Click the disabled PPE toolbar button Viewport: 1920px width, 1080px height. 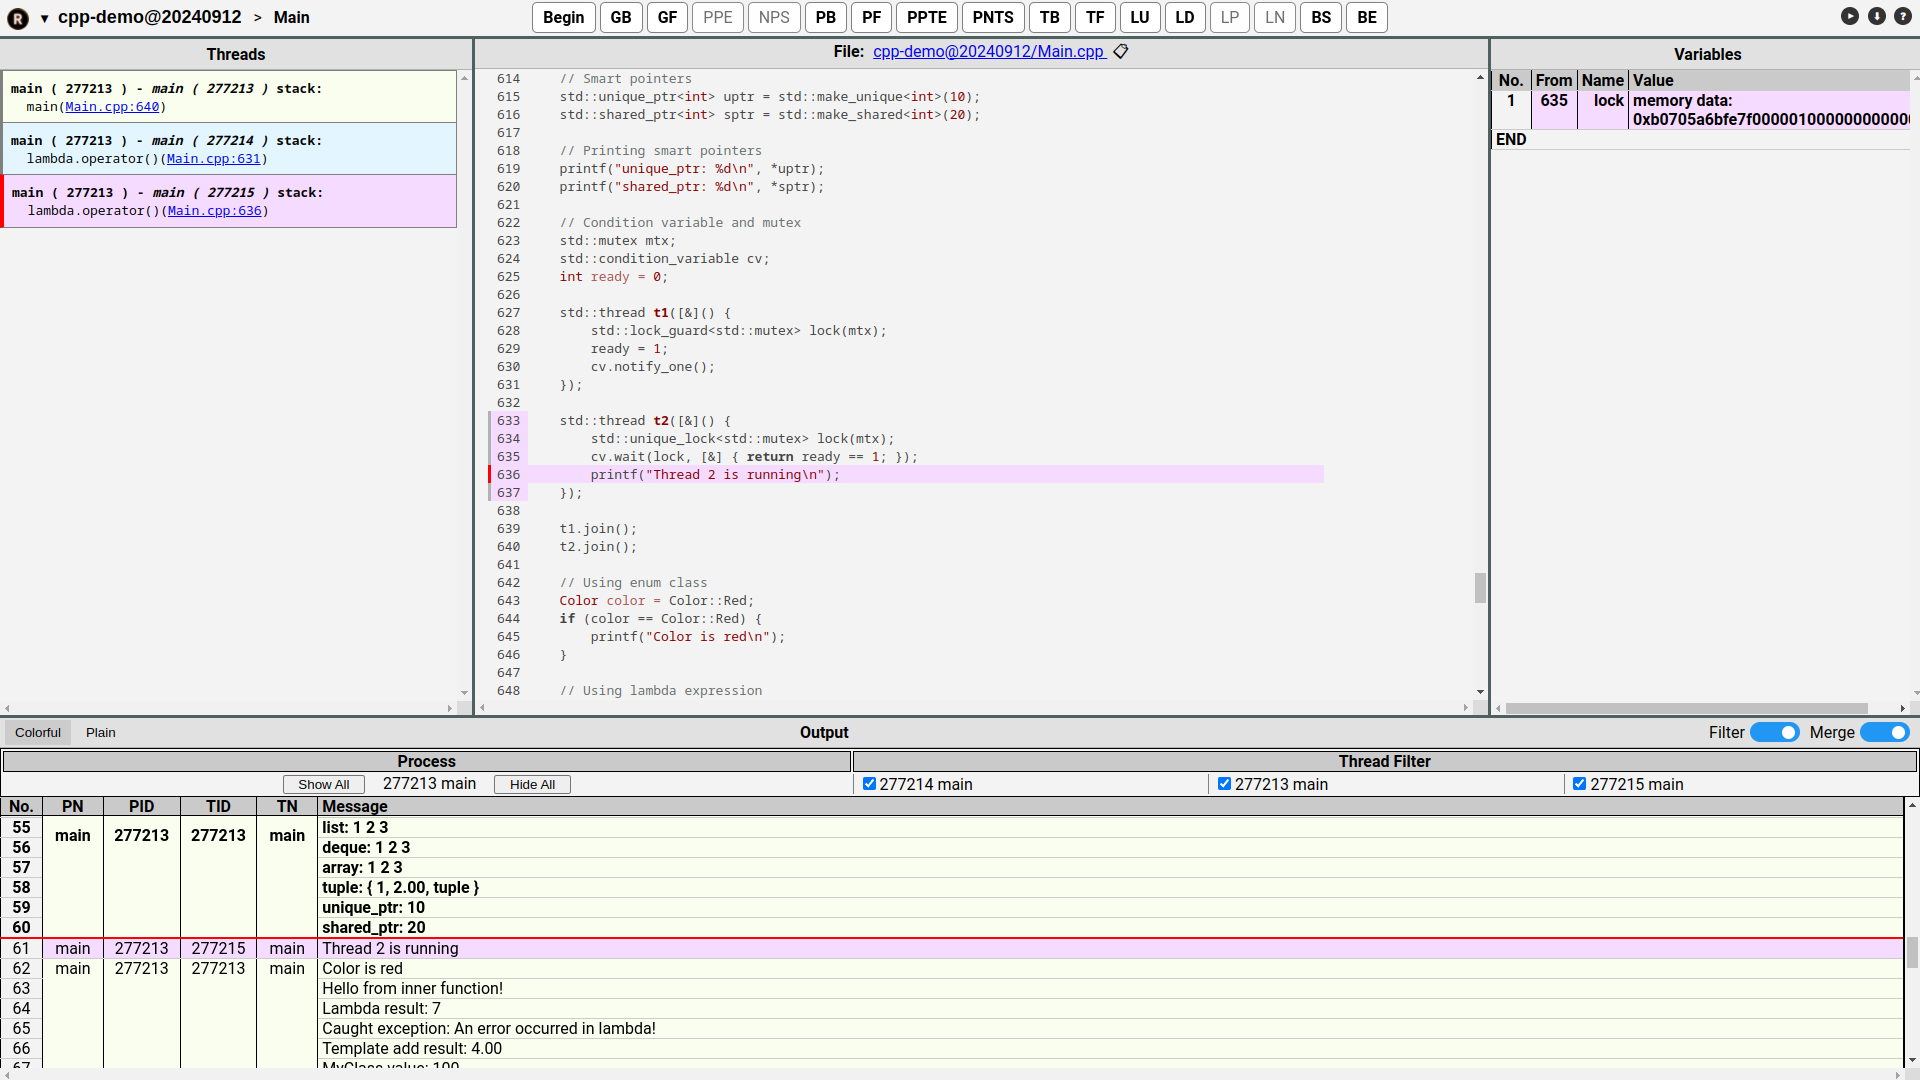(718, 17)
